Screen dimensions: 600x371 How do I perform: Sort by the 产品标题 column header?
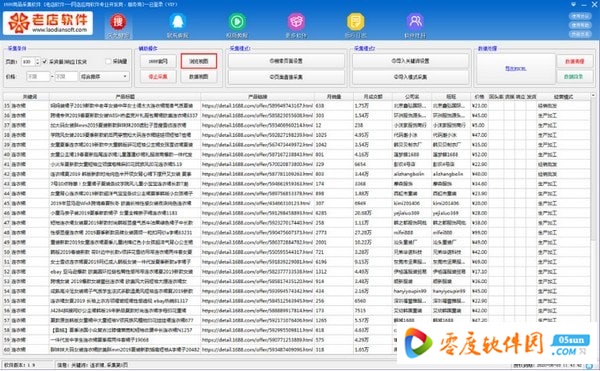125,97
